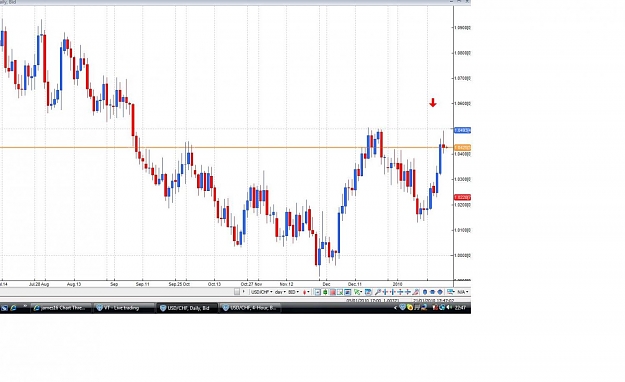The height and width of the screenshot is (382, 625).
Task: Open the N/A dropdown in chart toolbar
Action: tap(462, 292)
